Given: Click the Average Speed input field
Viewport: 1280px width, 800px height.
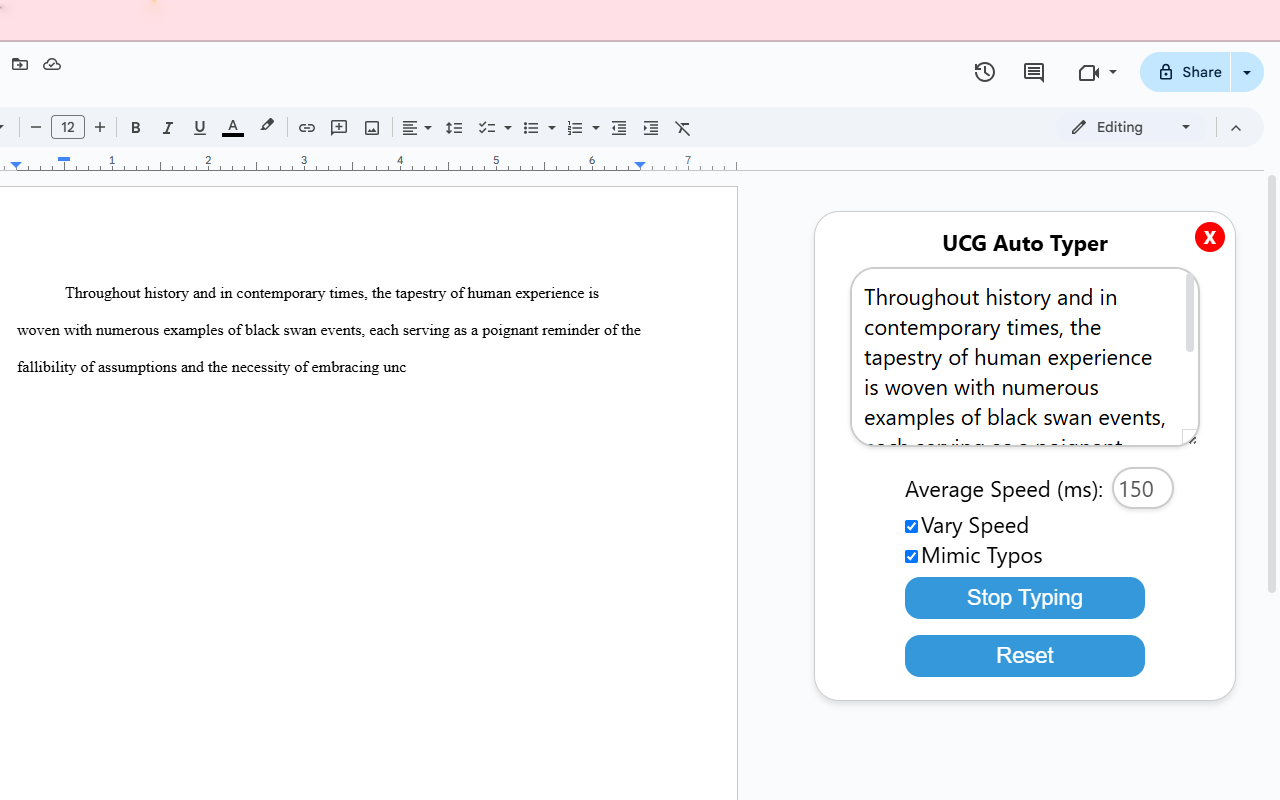Looking at the screenshot, I should (1142, 489).
